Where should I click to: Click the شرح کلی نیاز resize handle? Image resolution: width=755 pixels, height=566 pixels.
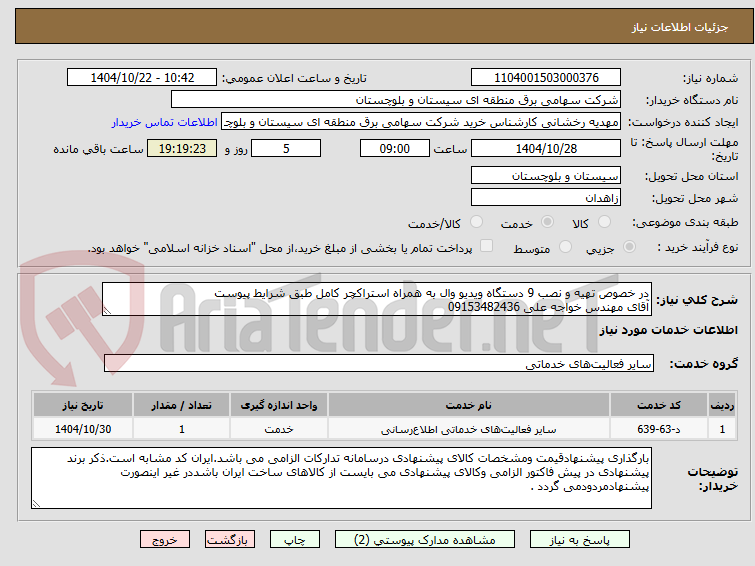tap(107, 311)
